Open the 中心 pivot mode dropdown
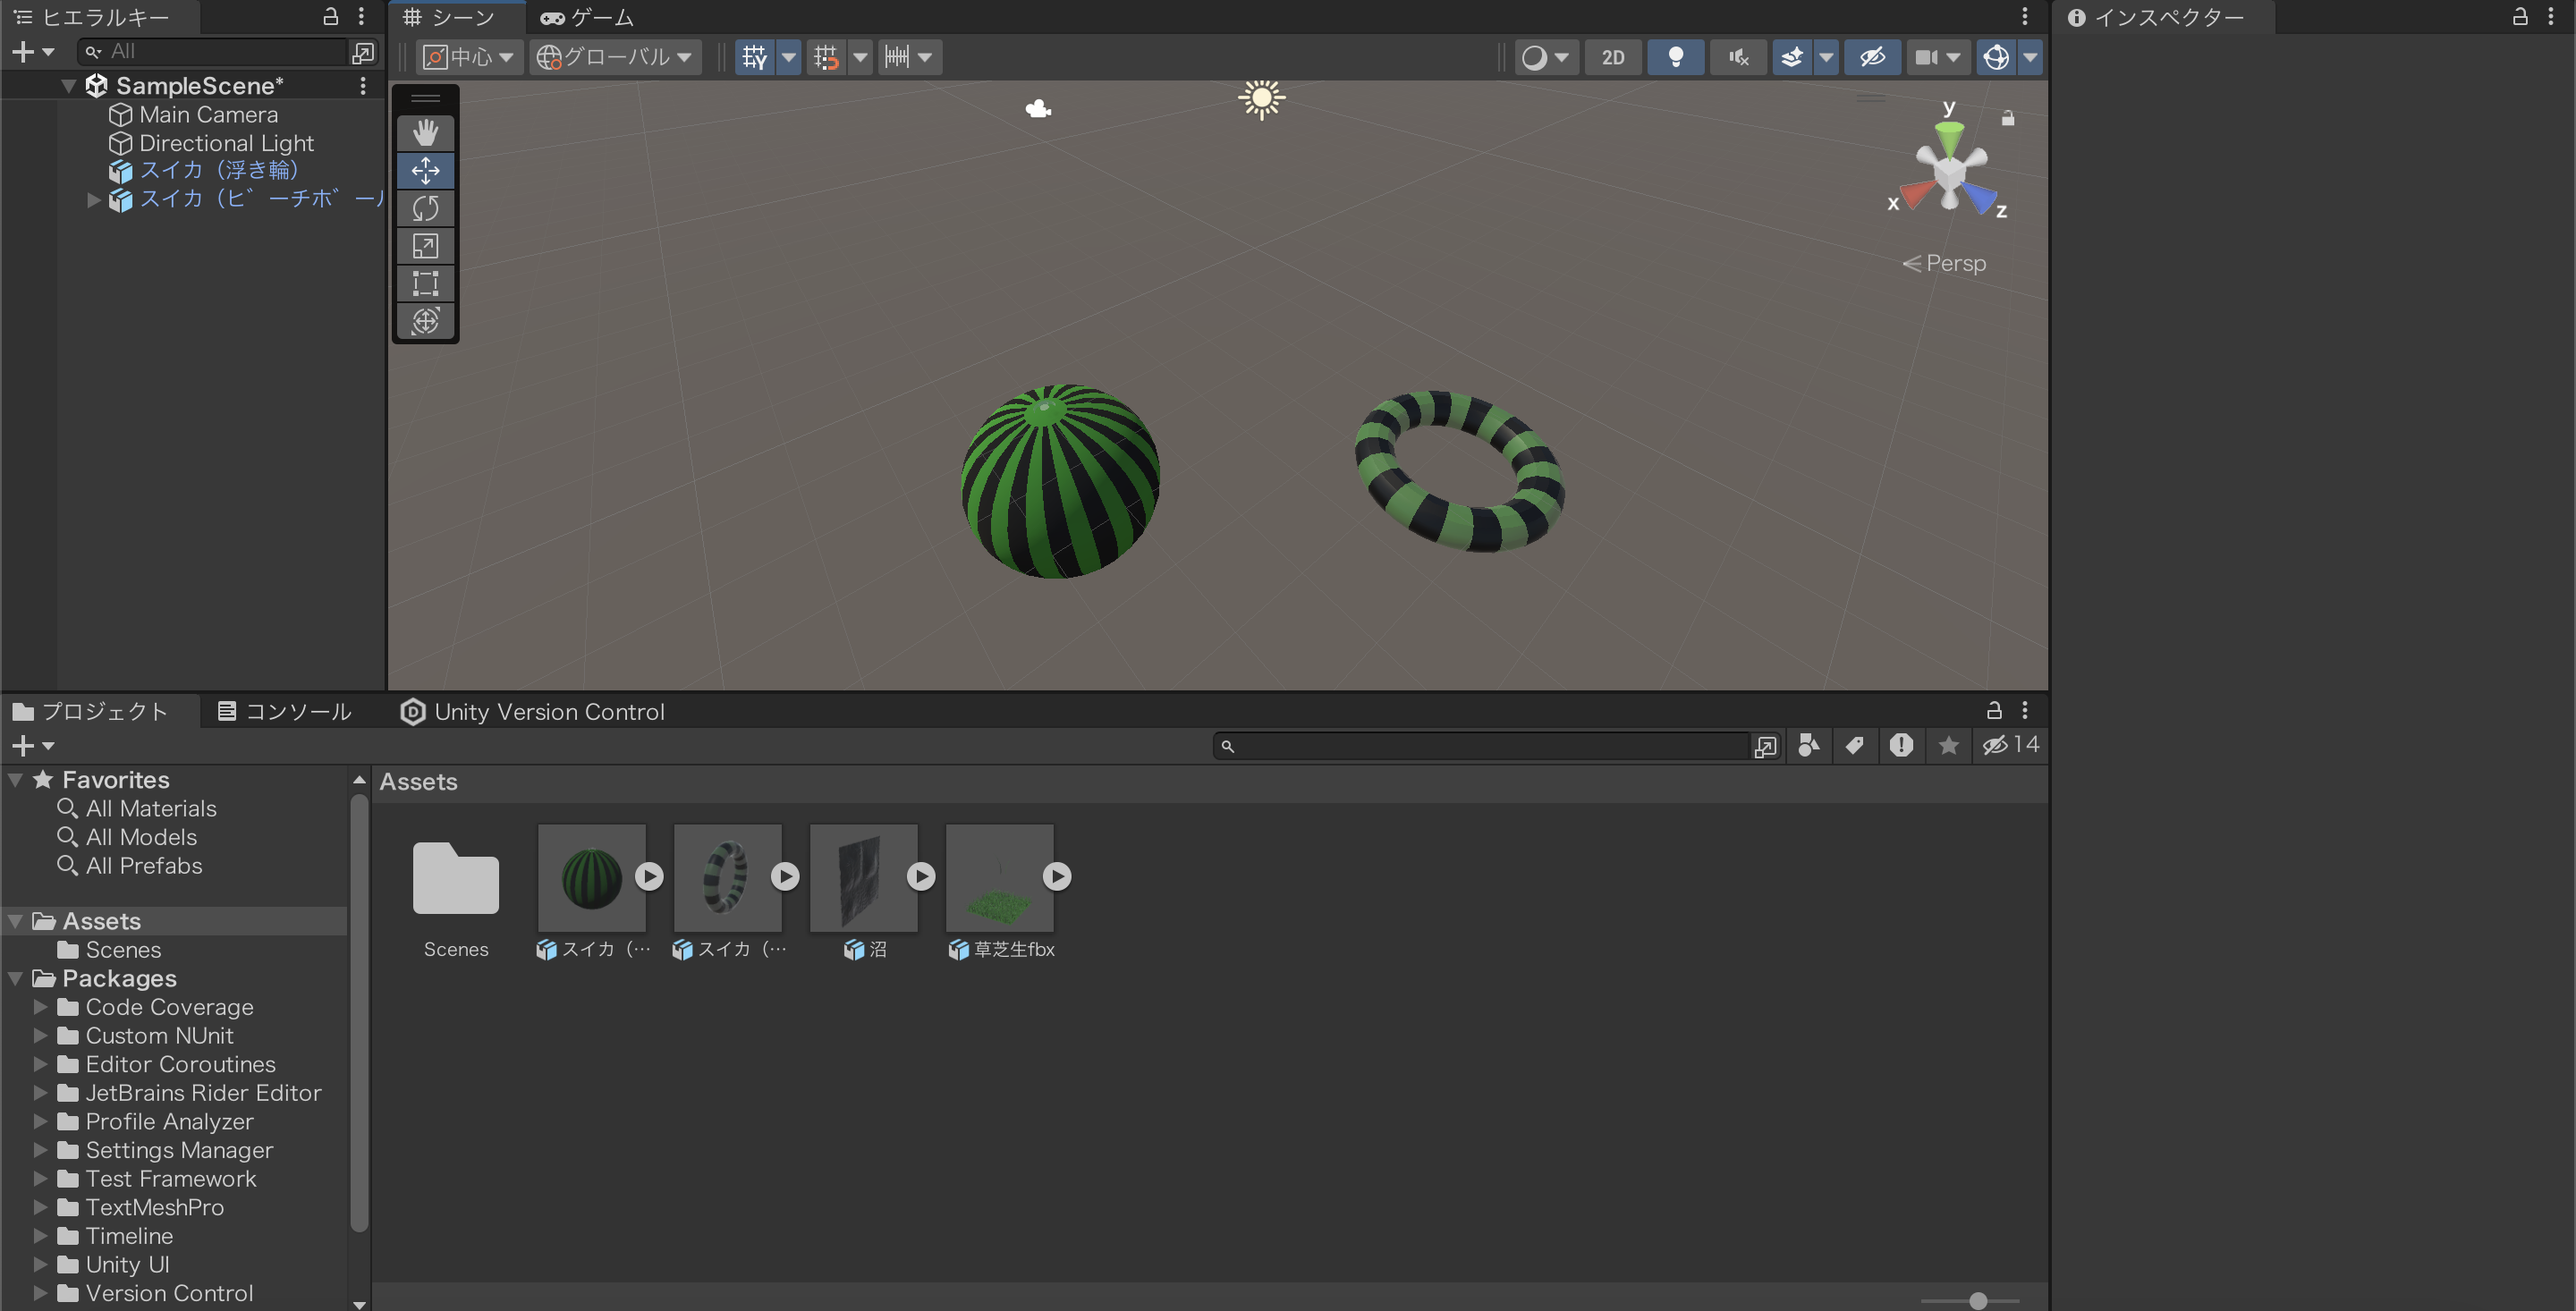This screenshot has height=1311, width=2576. pos(468,57)
